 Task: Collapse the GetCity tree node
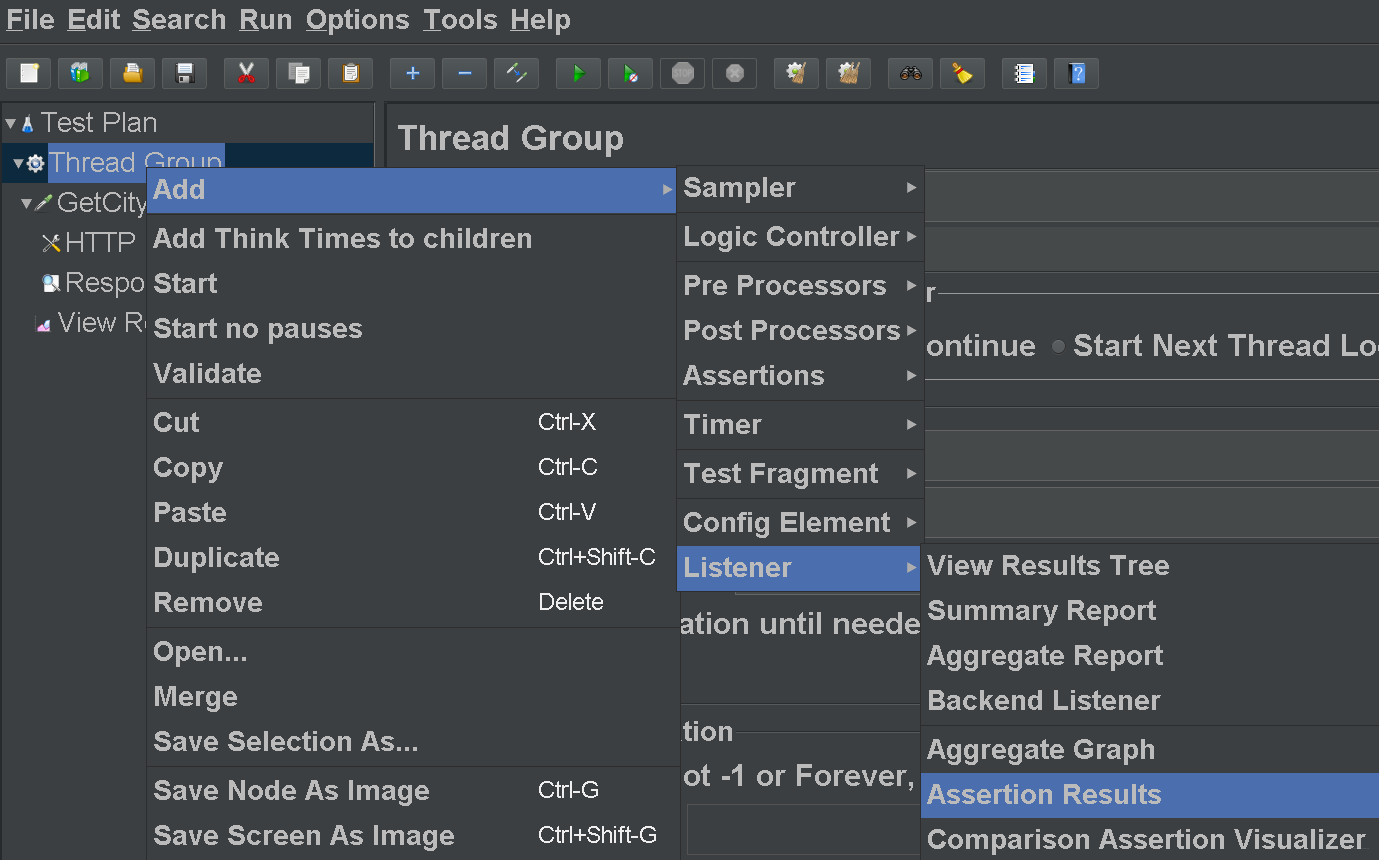(x=26, y=203)
